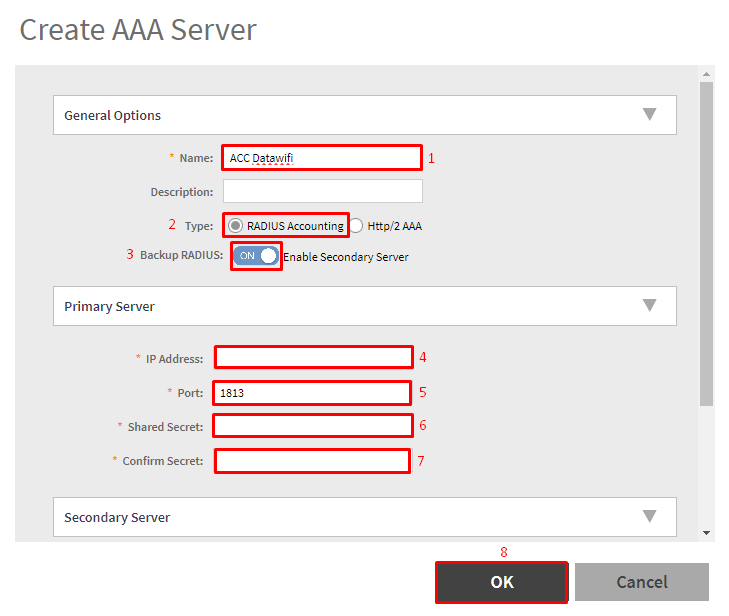
Task: Click the scrollbar up arrow
Action: [706, 74]
